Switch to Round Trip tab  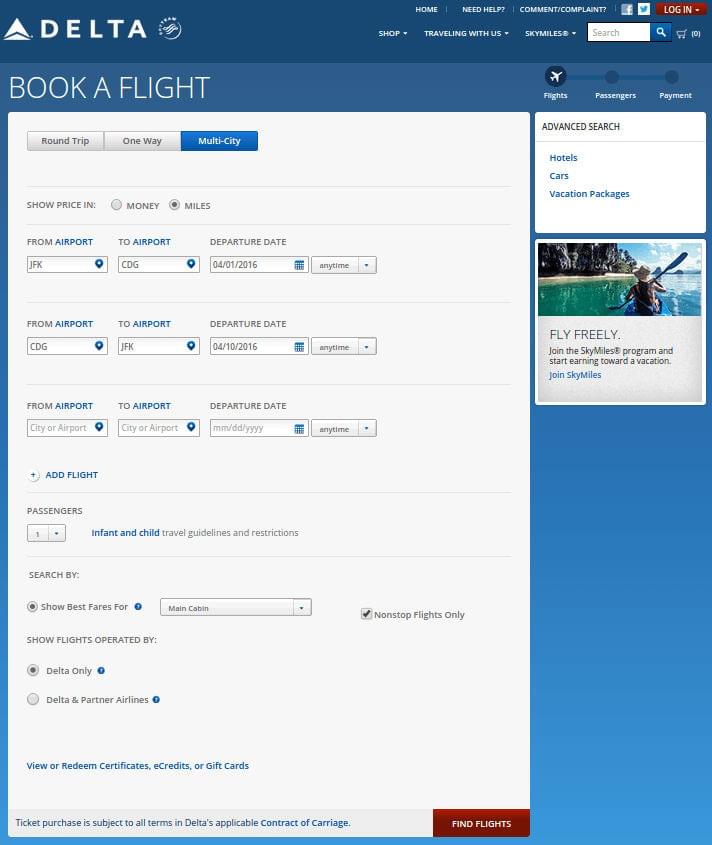(x=65, y=141)
